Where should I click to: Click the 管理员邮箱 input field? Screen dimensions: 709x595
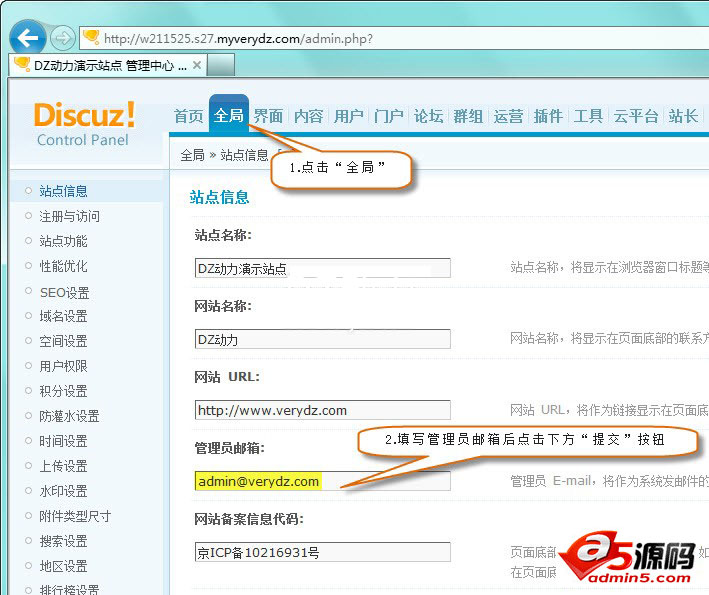[322, 481]
